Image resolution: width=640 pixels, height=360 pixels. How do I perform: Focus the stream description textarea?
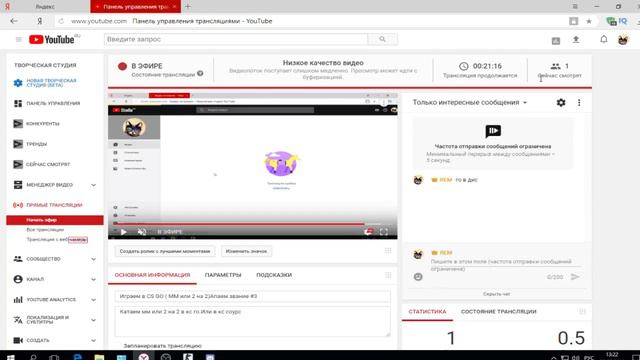coord(252,322)
